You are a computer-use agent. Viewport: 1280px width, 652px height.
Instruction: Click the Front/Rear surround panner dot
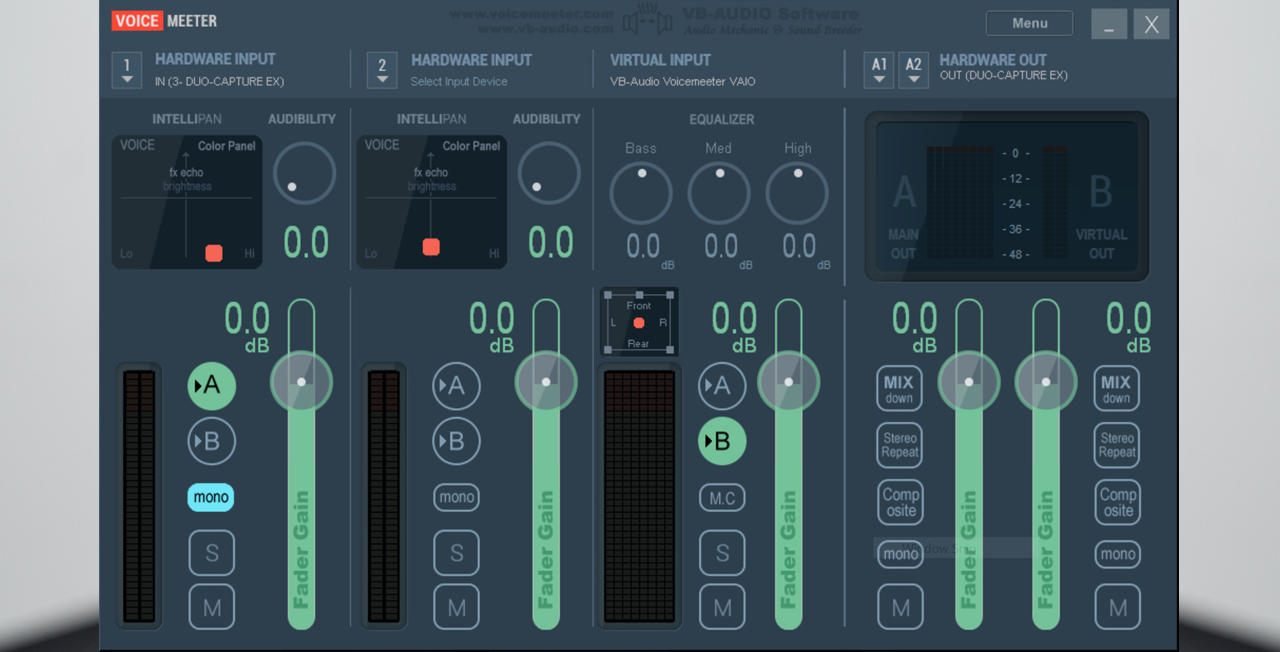pyautogui.click(x=639, y=323)
